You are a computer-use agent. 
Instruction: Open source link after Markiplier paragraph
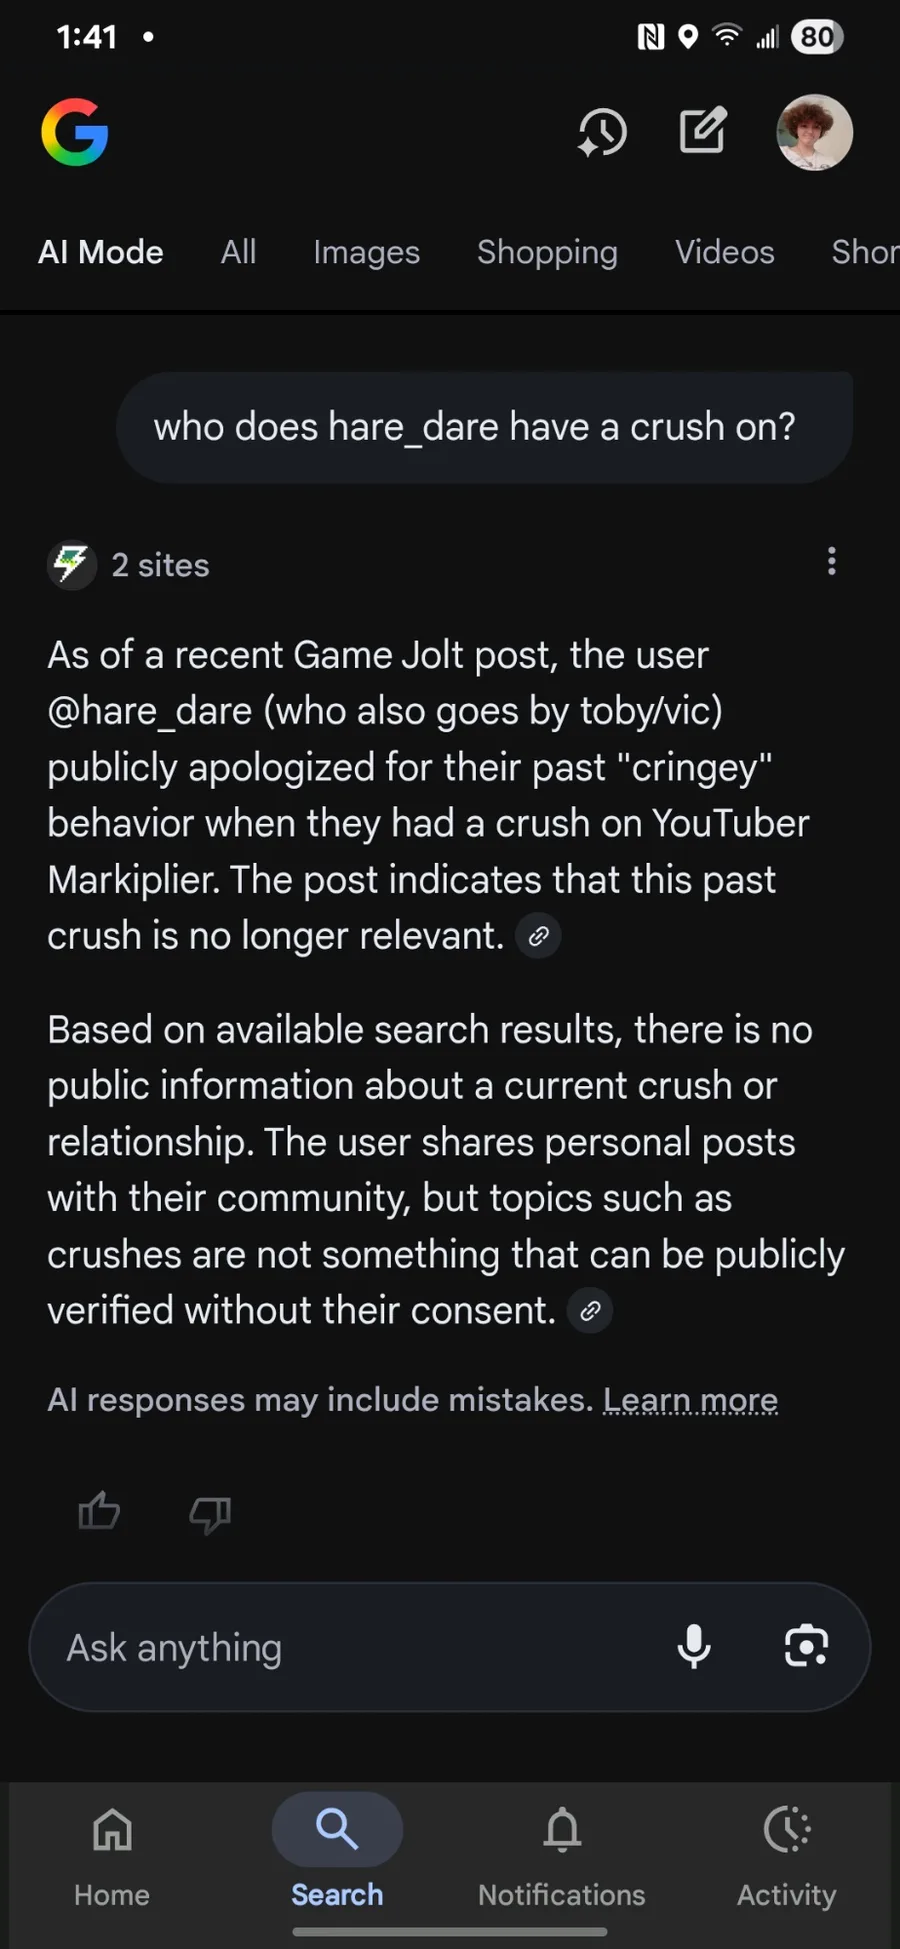(538, 936)
